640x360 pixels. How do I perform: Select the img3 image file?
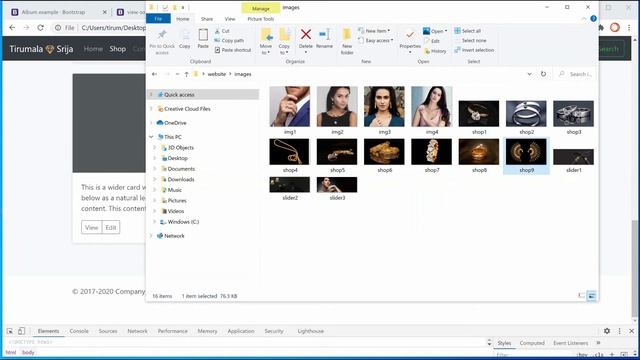384,111
